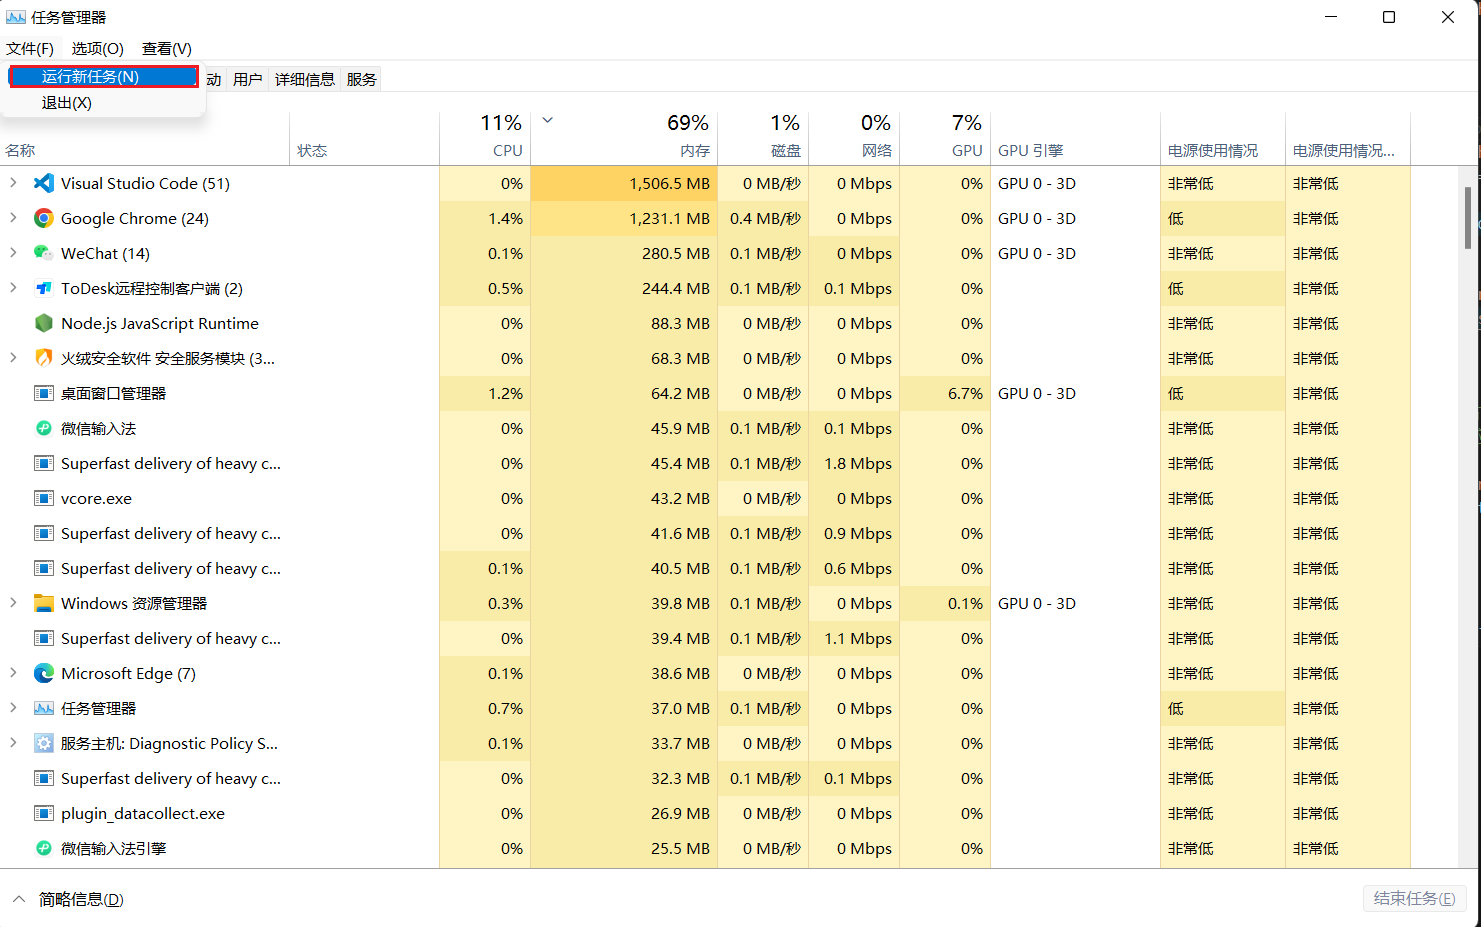Select the plugin_datacollect.exe process icon
The width and height of the screenshot is (1481, 927).
click(44, 813)
